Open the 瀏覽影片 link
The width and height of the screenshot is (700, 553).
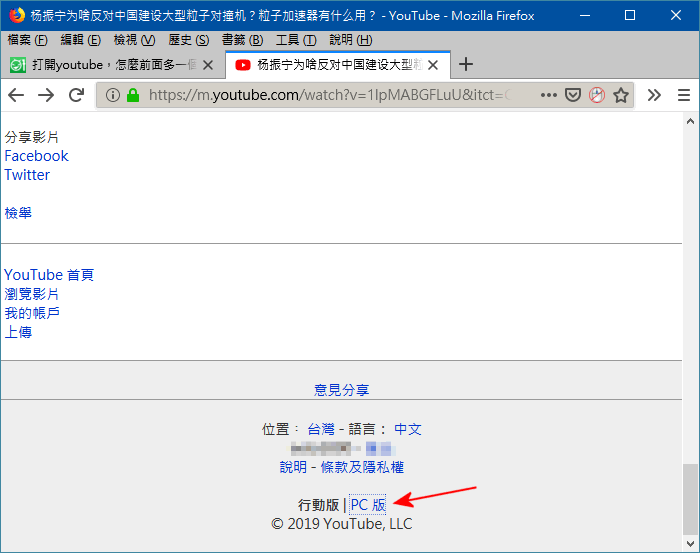[x=31, y=294]
